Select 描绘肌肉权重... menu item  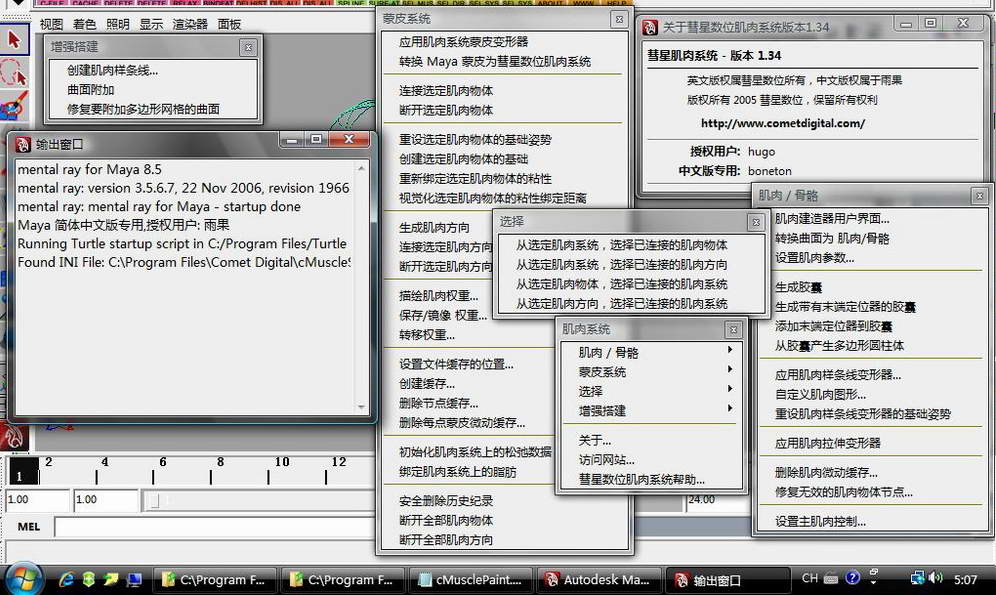point(438,296)
